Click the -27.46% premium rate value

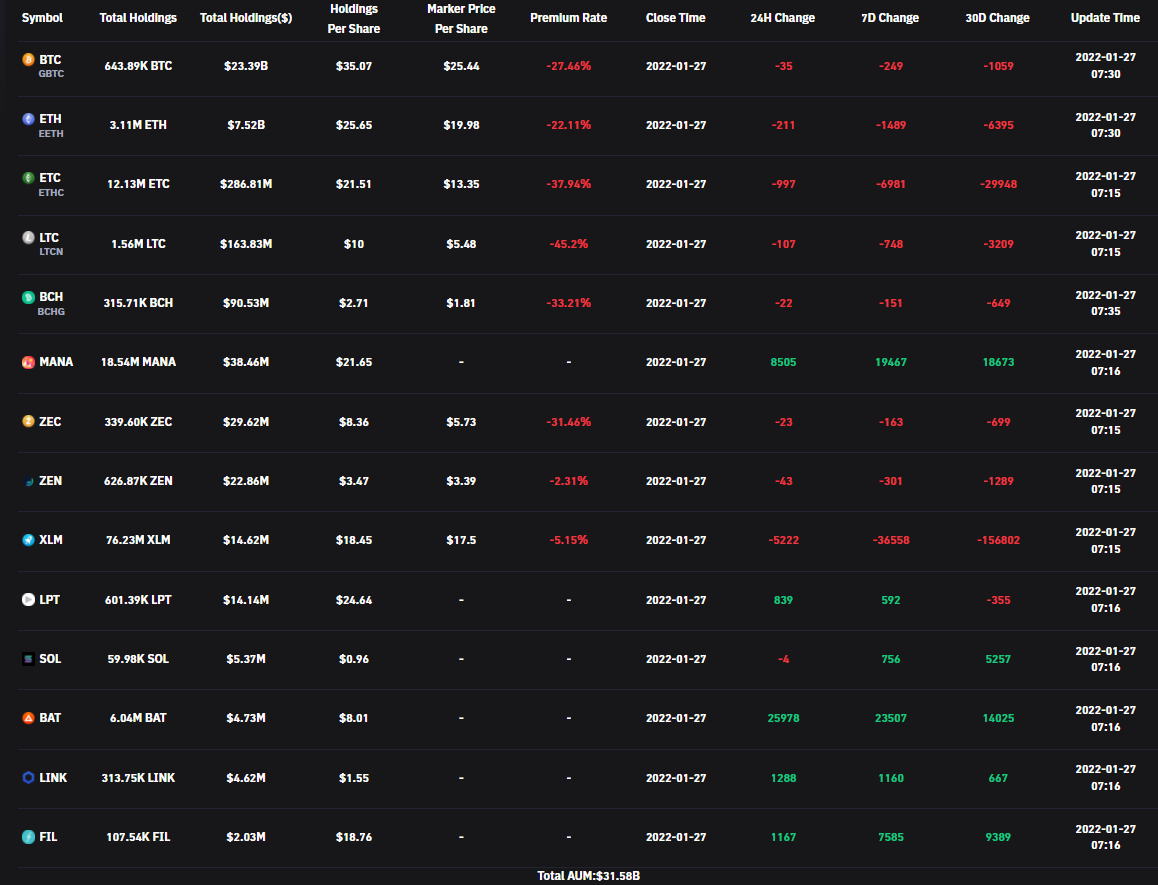tap(569, 66)
